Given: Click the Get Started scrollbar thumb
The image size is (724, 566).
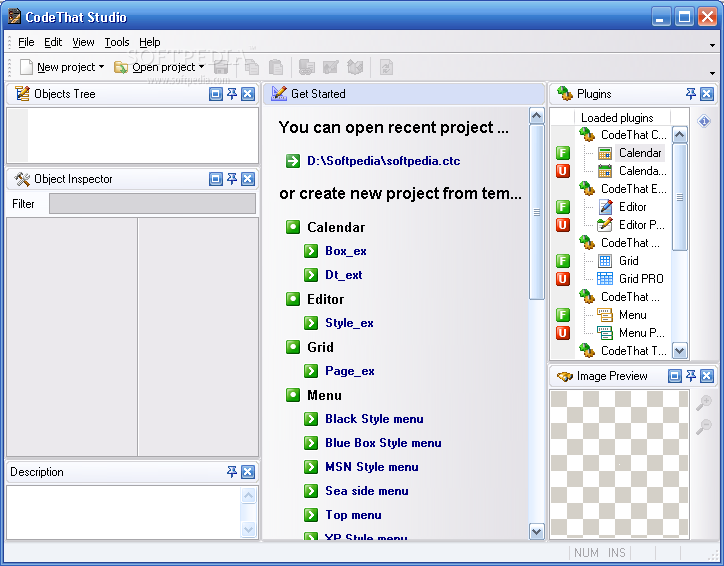Looking at the screenshot, I should (537, 212).
